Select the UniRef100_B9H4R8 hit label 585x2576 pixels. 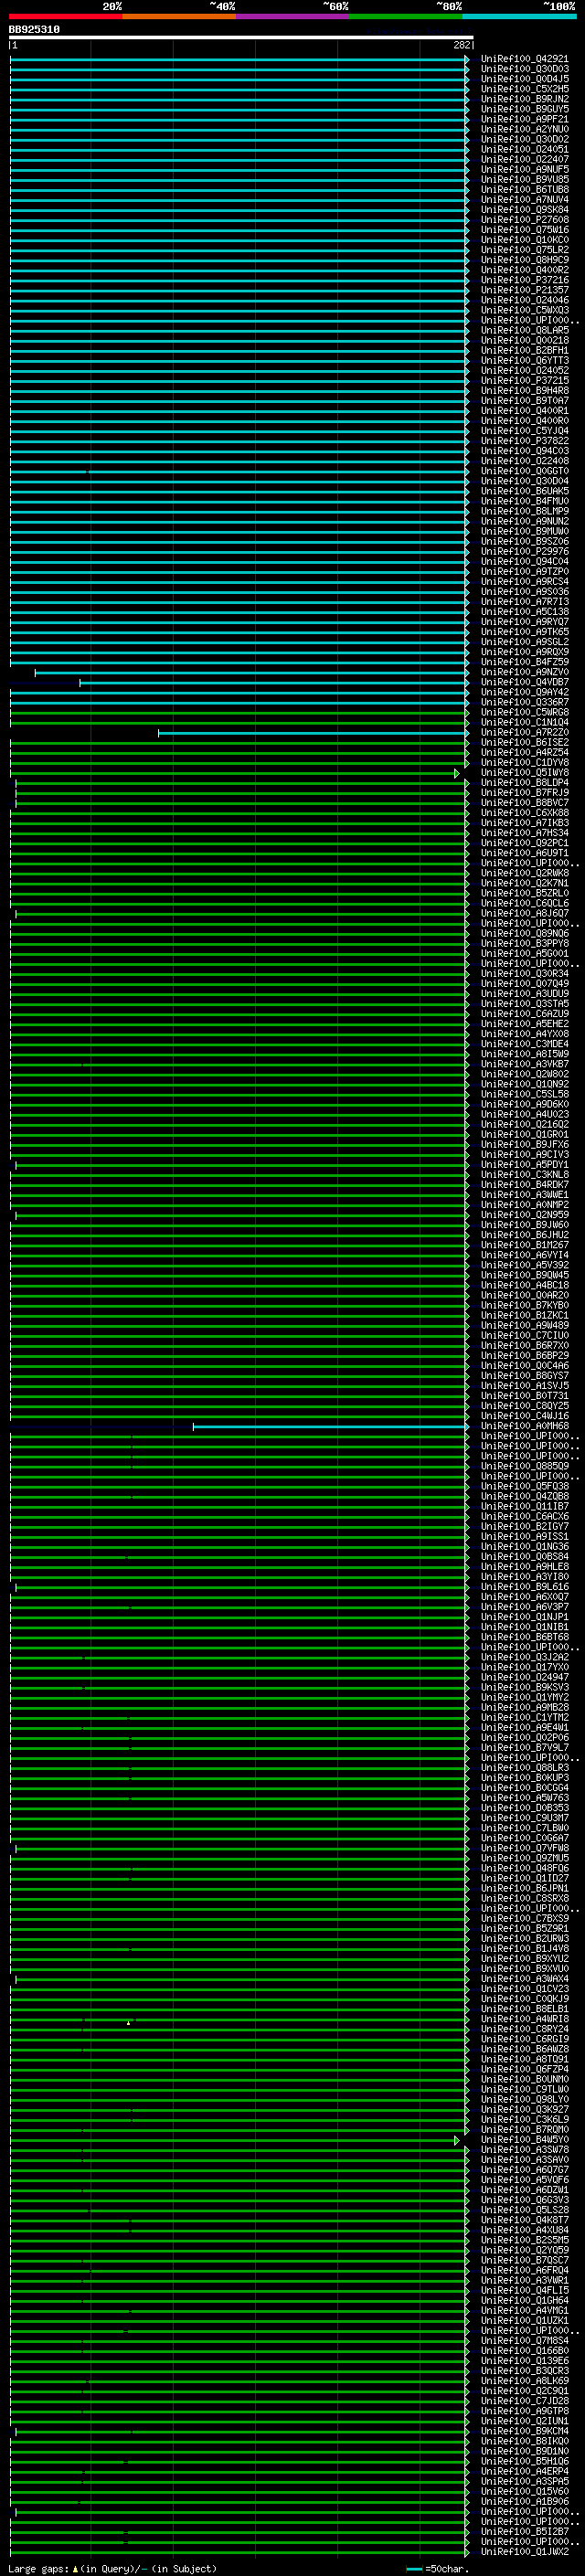point(525,390)
